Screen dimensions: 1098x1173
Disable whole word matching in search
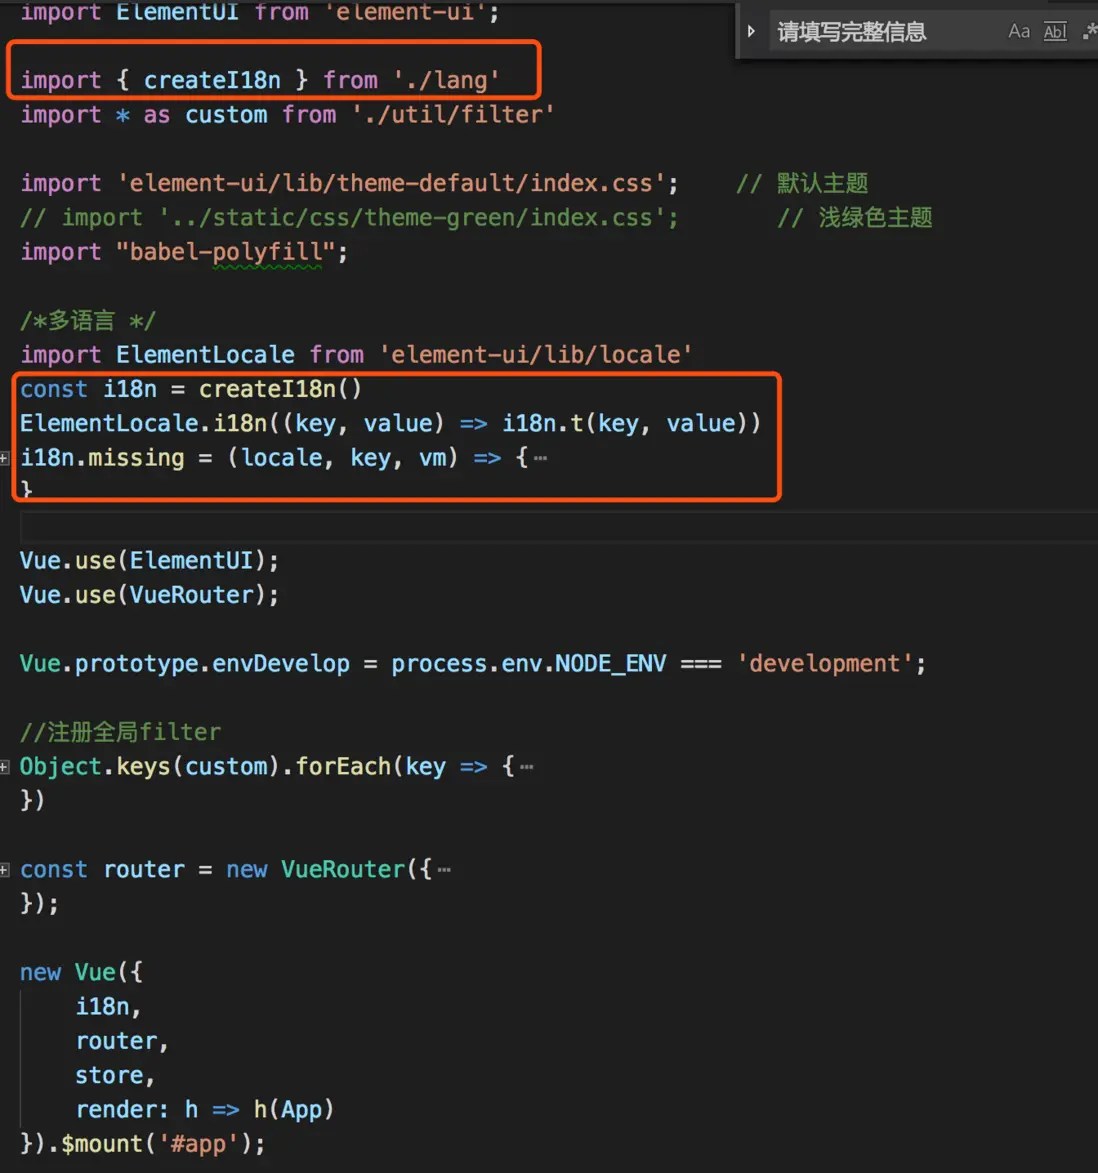click(x=1055, y=31)
